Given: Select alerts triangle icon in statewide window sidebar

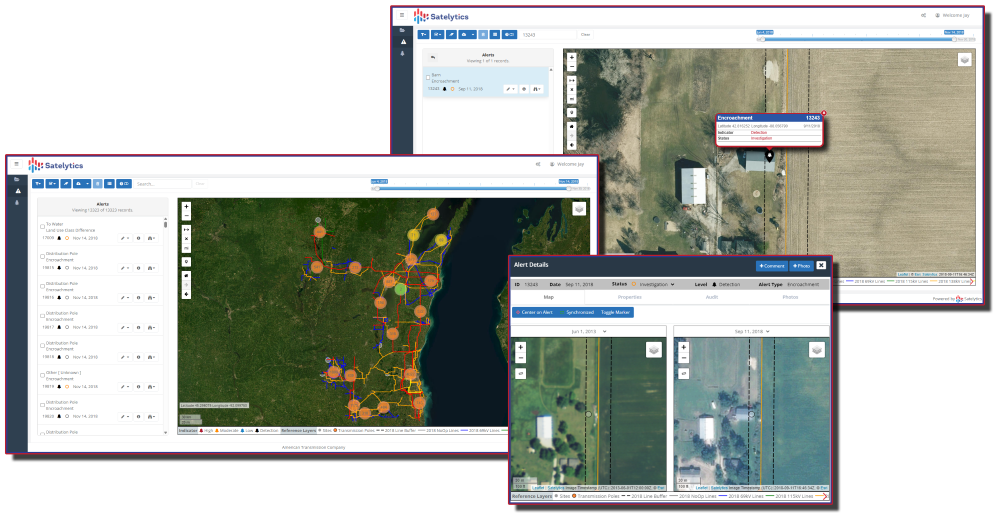Looking at the screenshot, I should (17, 191).
